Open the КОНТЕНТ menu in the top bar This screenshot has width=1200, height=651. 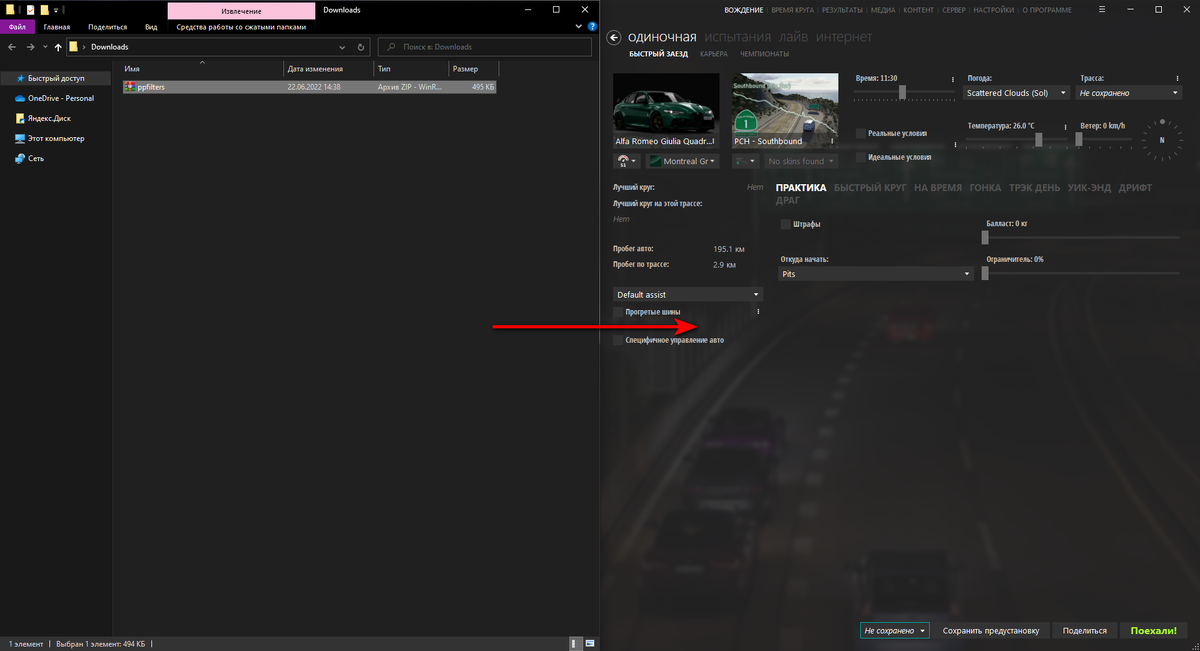[x=919, y=9]
